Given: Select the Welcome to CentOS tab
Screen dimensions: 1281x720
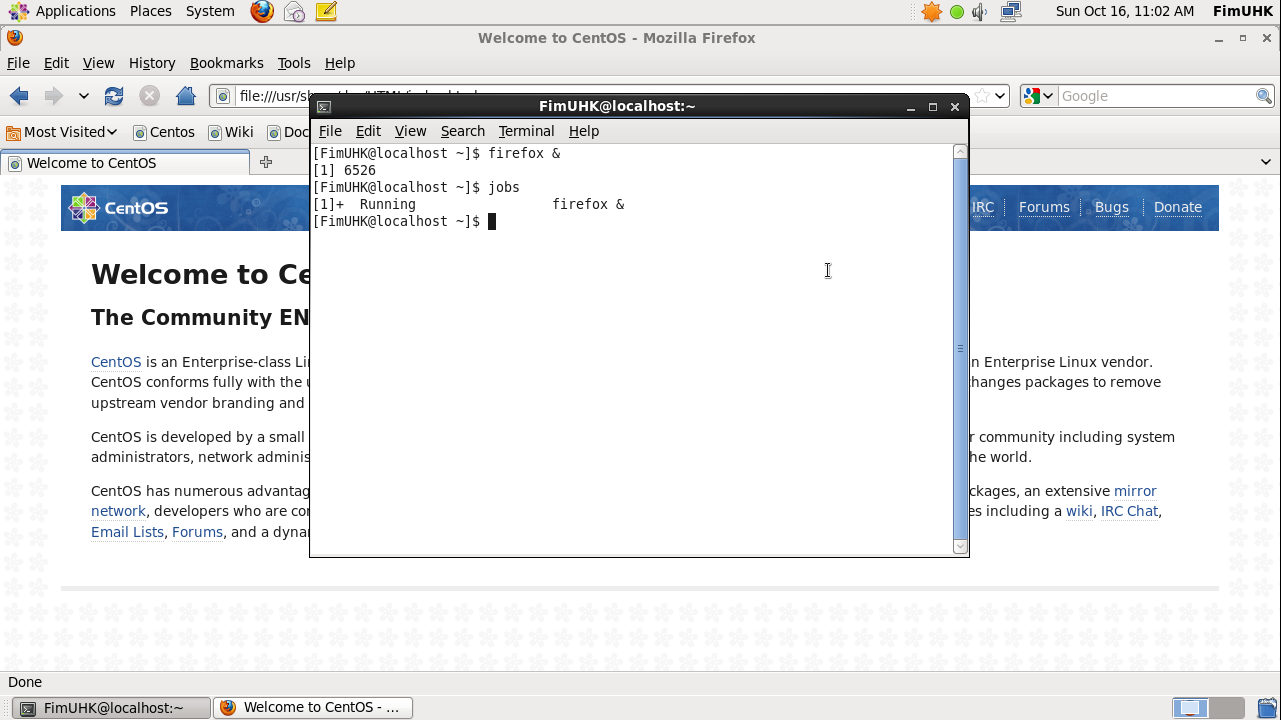Looking at the screenshot, I should tap(125, 163).
